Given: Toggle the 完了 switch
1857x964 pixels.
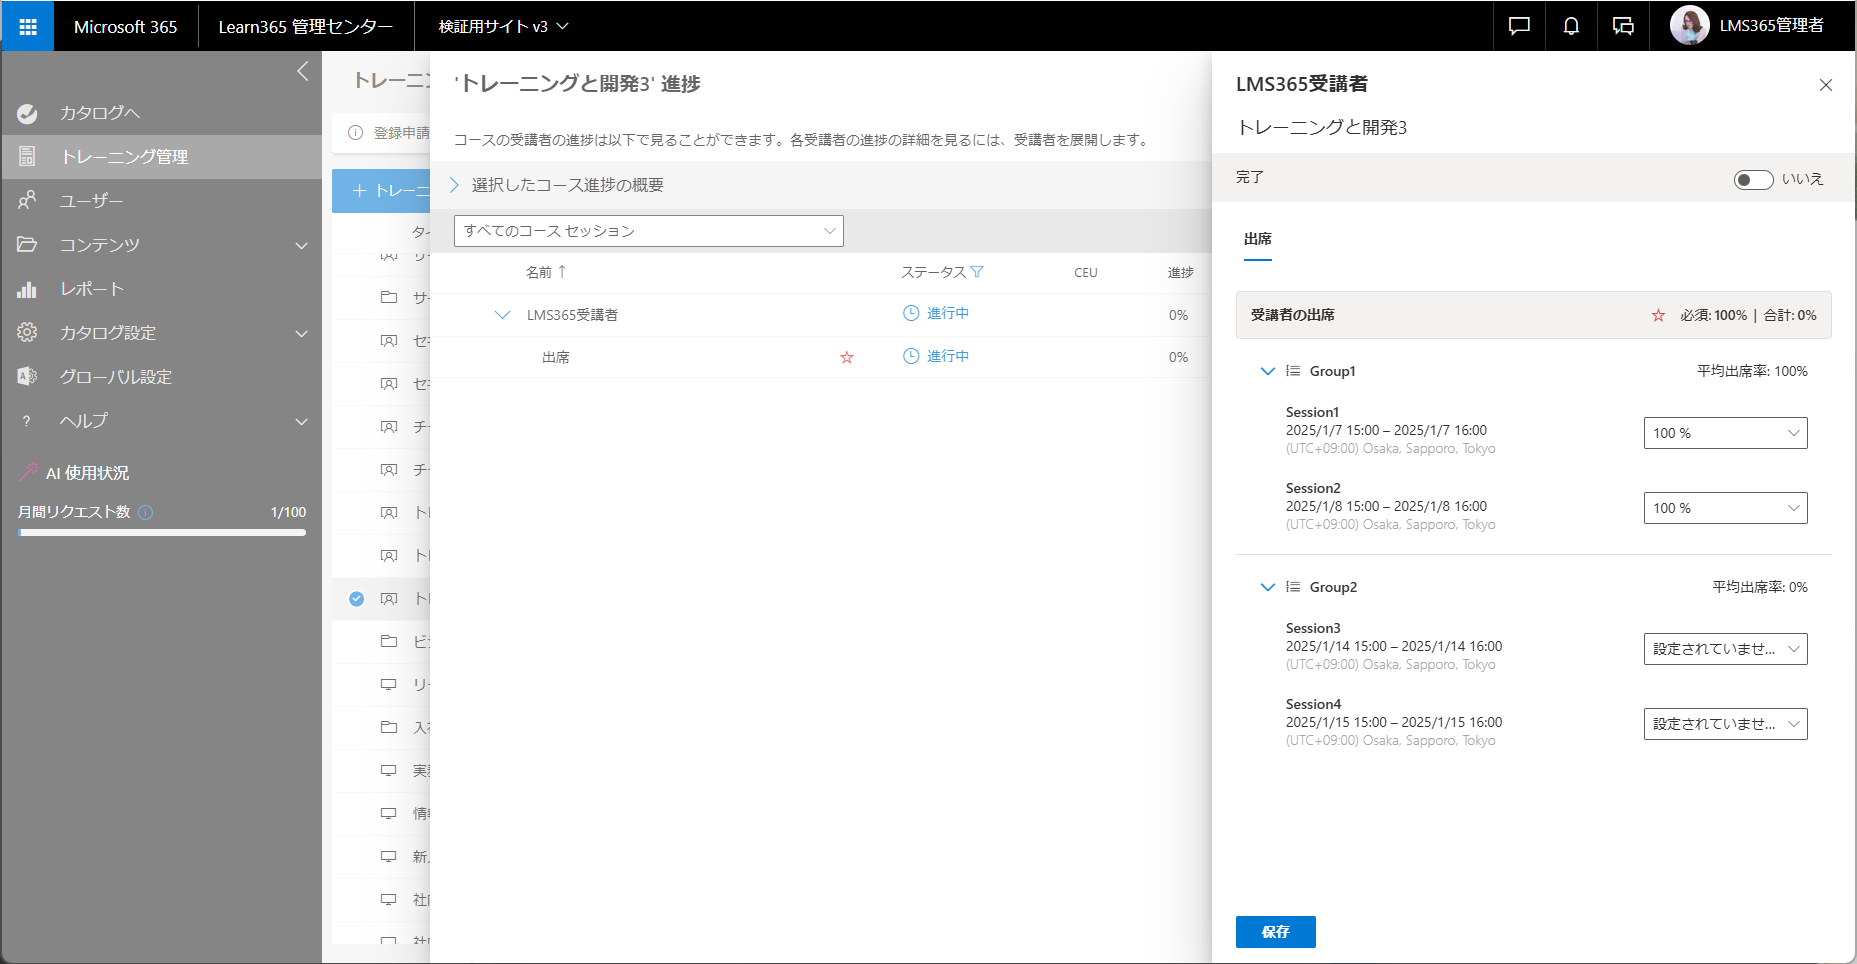Looking at the screenshot, I should point(1753,179).
